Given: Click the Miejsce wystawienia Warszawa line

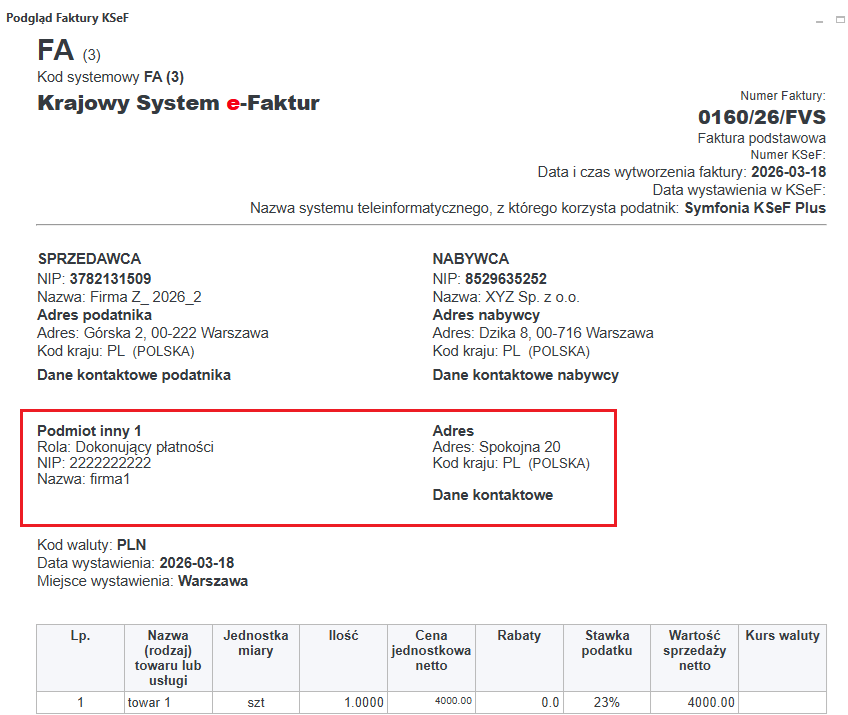Looking at the screenshot, I should [142, 580].
